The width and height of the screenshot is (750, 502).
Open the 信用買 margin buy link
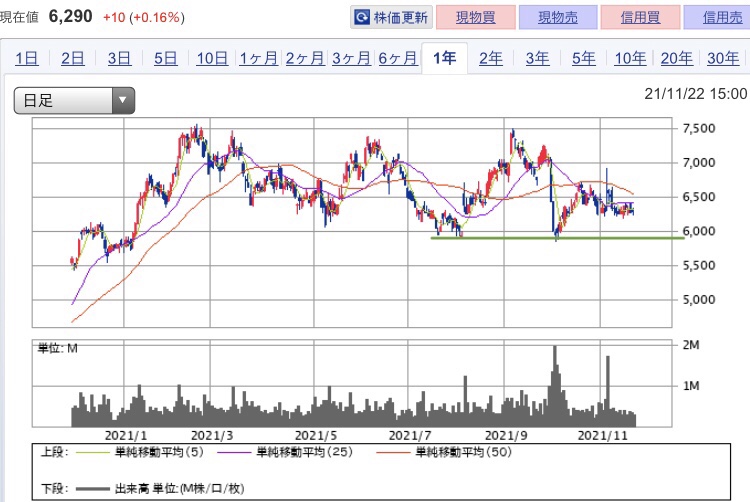pyautogui.click(x=640, y=18)
